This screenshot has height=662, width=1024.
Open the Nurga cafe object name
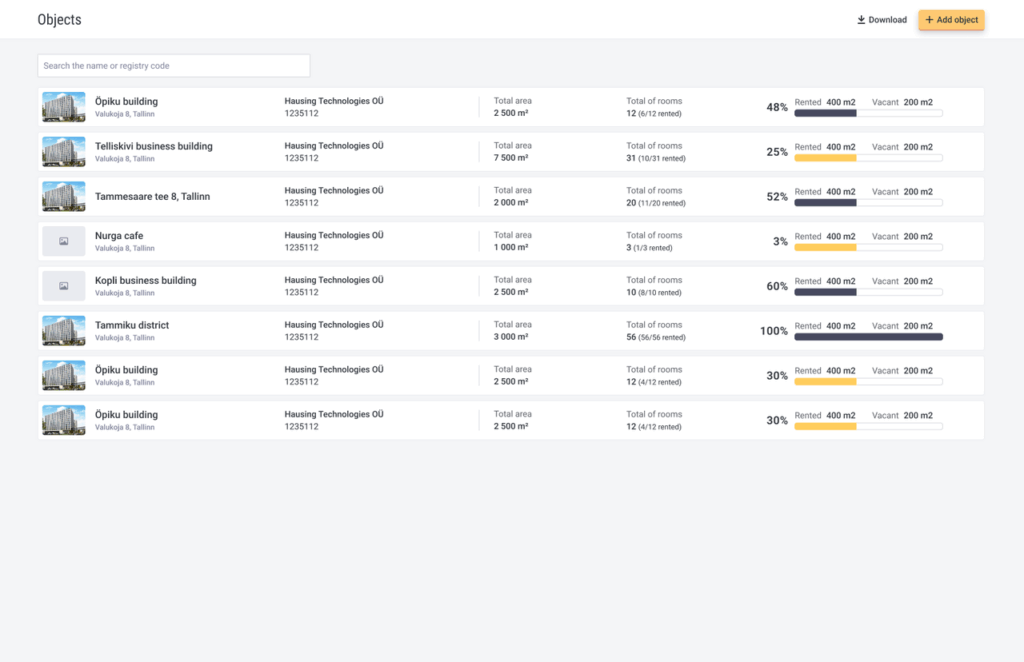click(x=119, y=236)
